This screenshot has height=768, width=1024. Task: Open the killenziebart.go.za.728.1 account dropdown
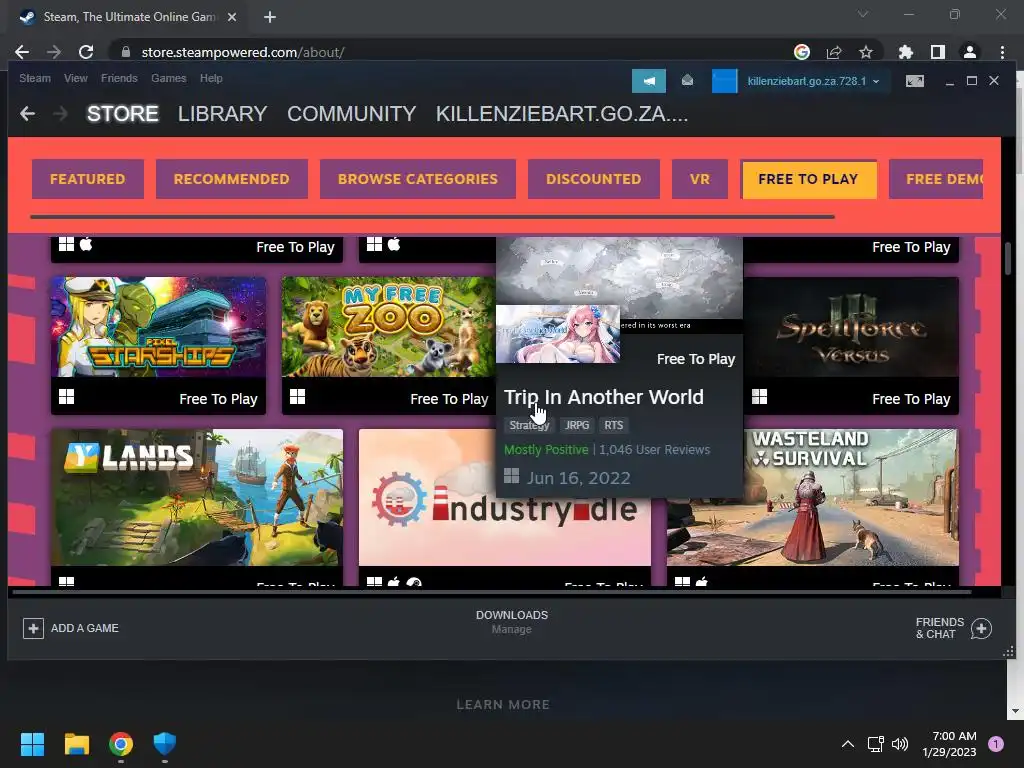pos(813,81)
